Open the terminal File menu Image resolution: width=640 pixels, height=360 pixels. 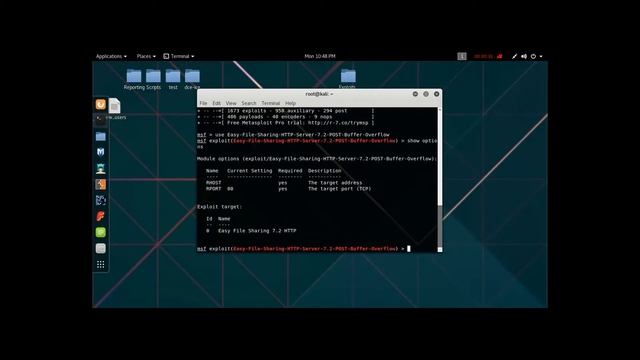click(x=203, y=103)
